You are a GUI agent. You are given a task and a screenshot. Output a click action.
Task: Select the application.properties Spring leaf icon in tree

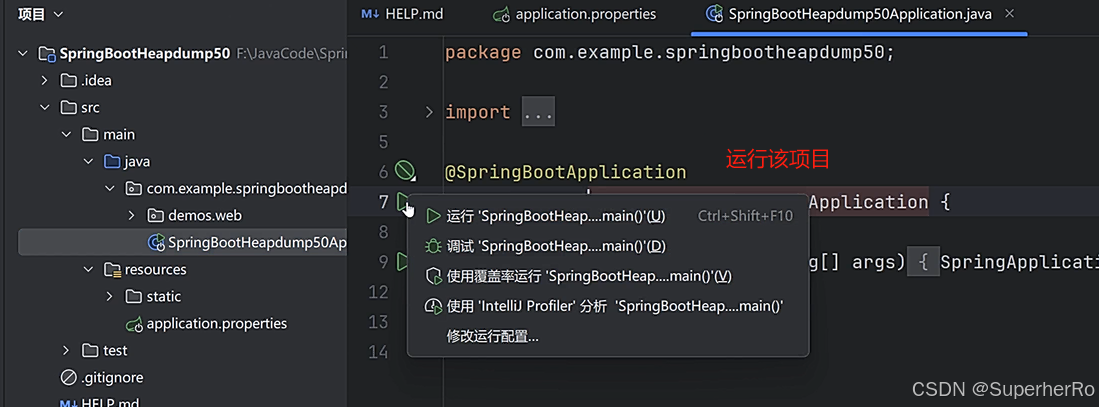coord(134,324)
